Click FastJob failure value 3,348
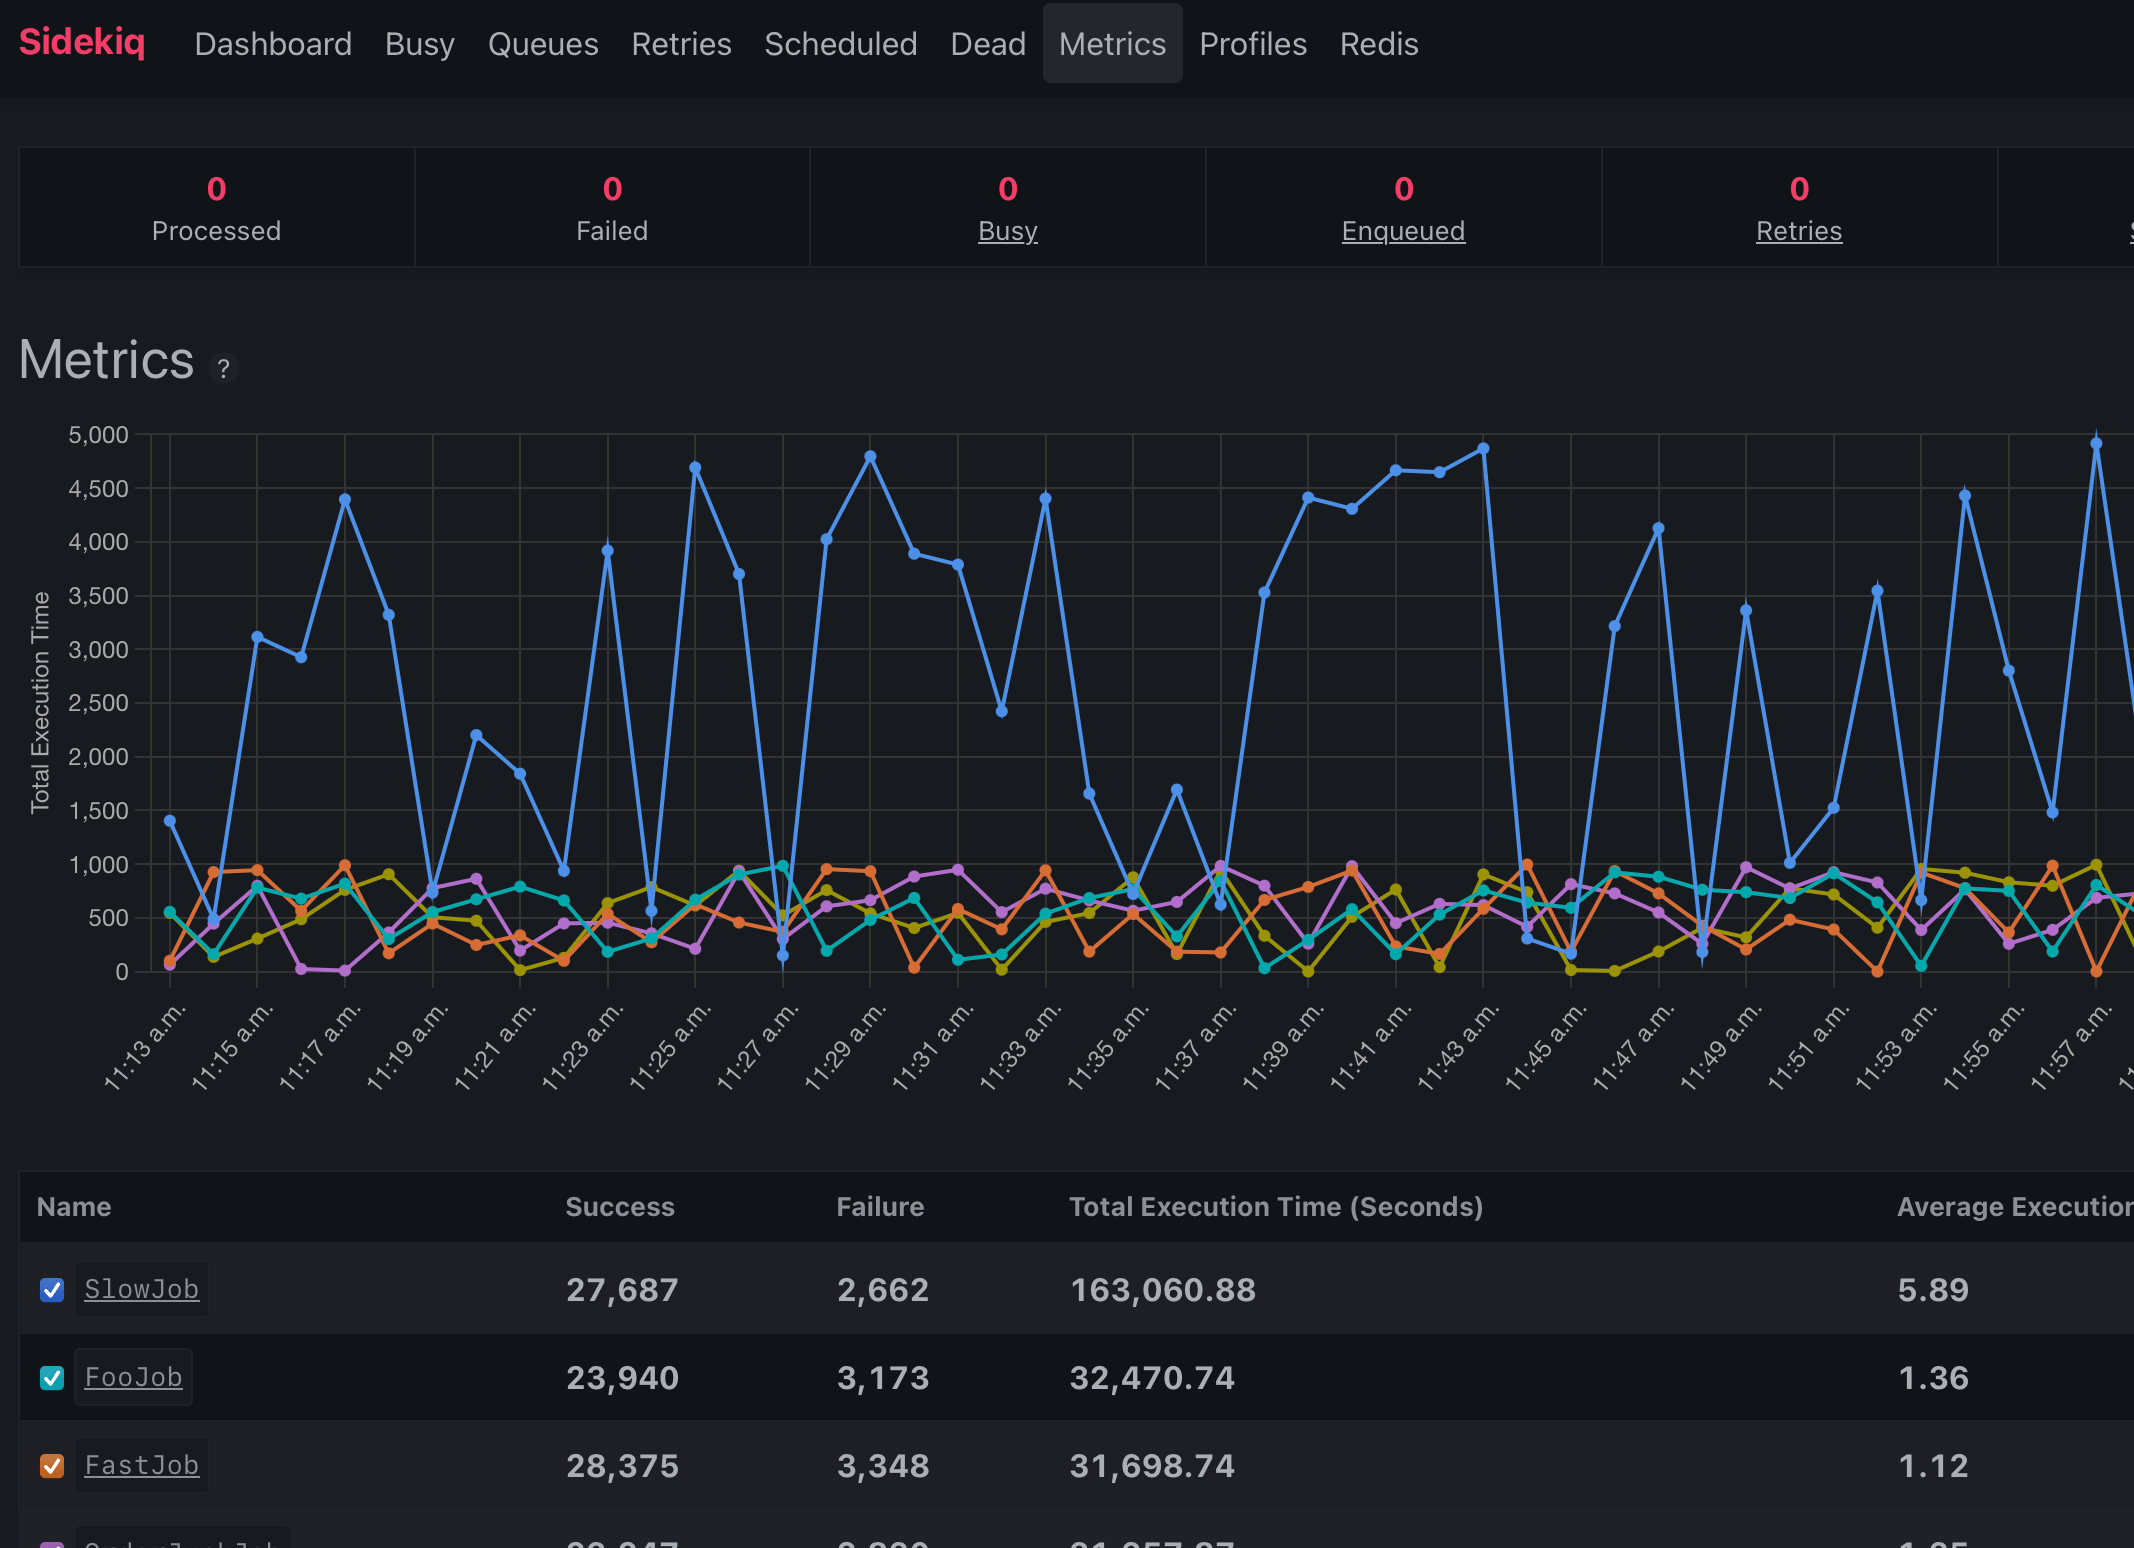This screenshot has width=2134, height=1548. click(x=883, y=1466)
